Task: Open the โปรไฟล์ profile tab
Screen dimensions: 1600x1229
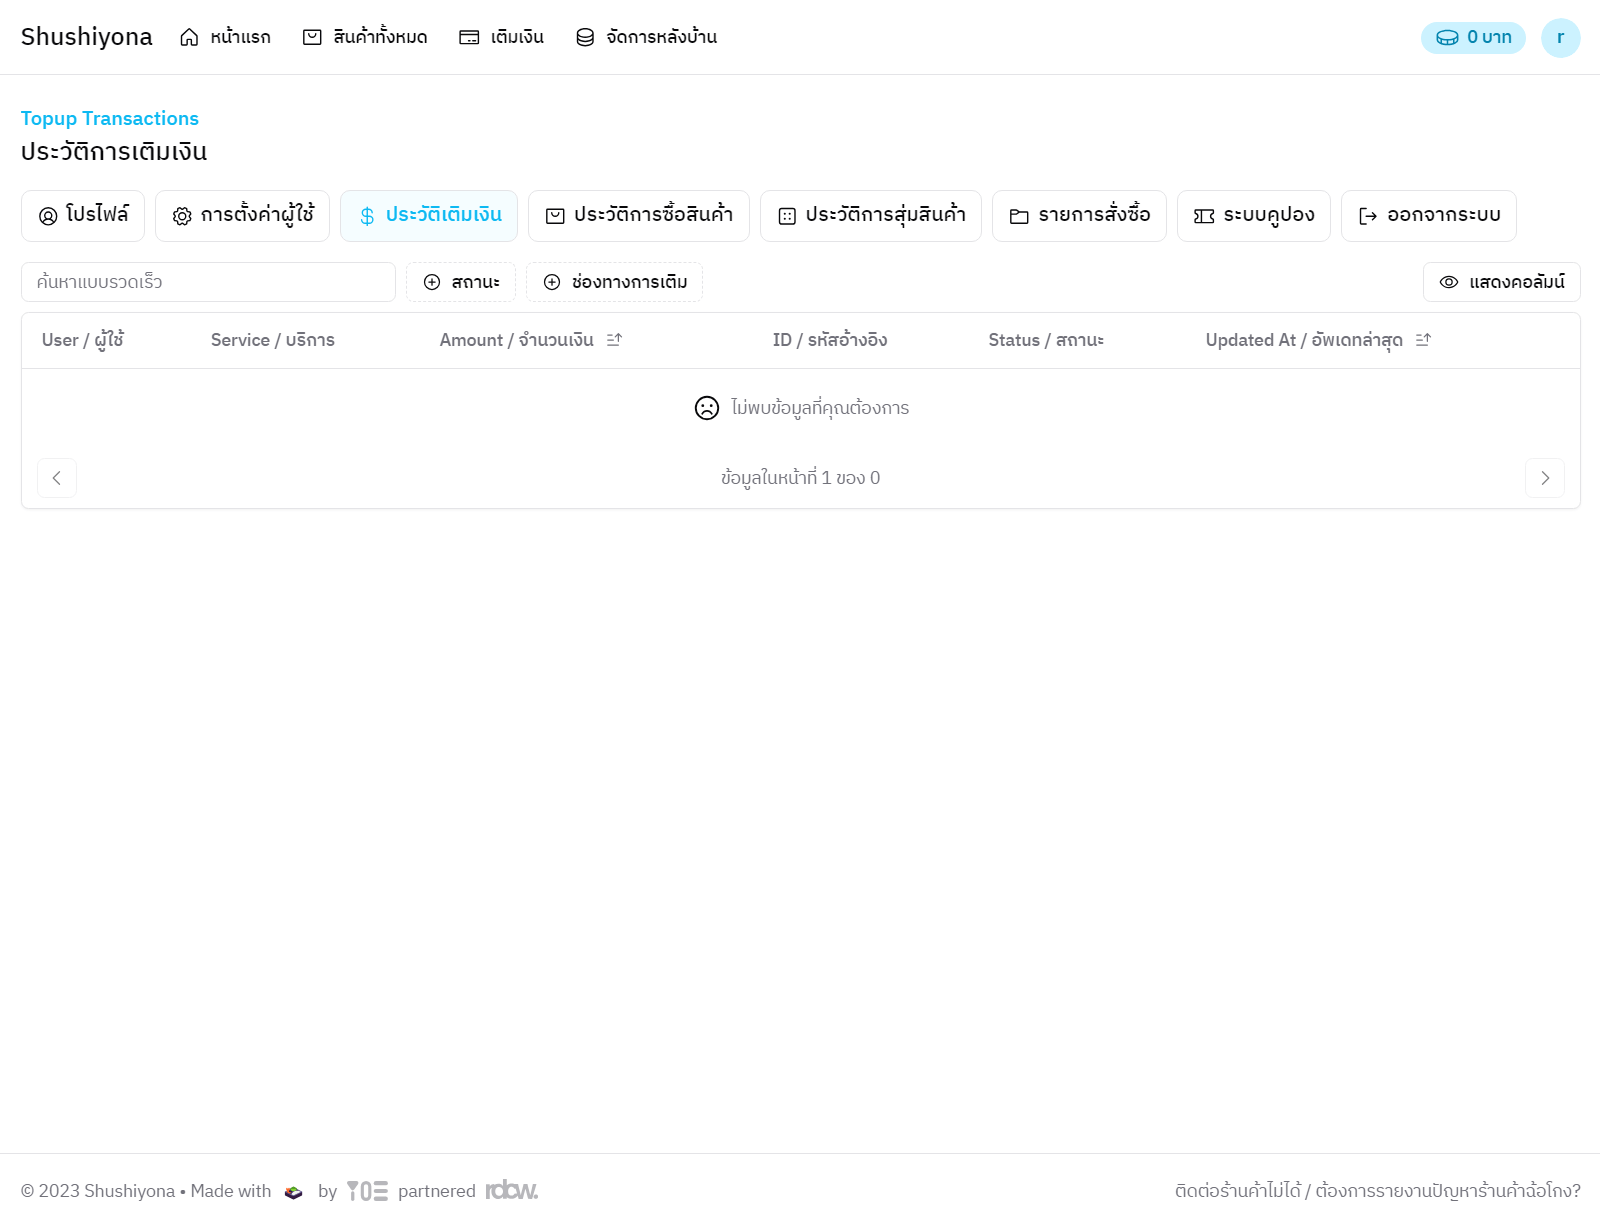Action: [x=83, y=216]
